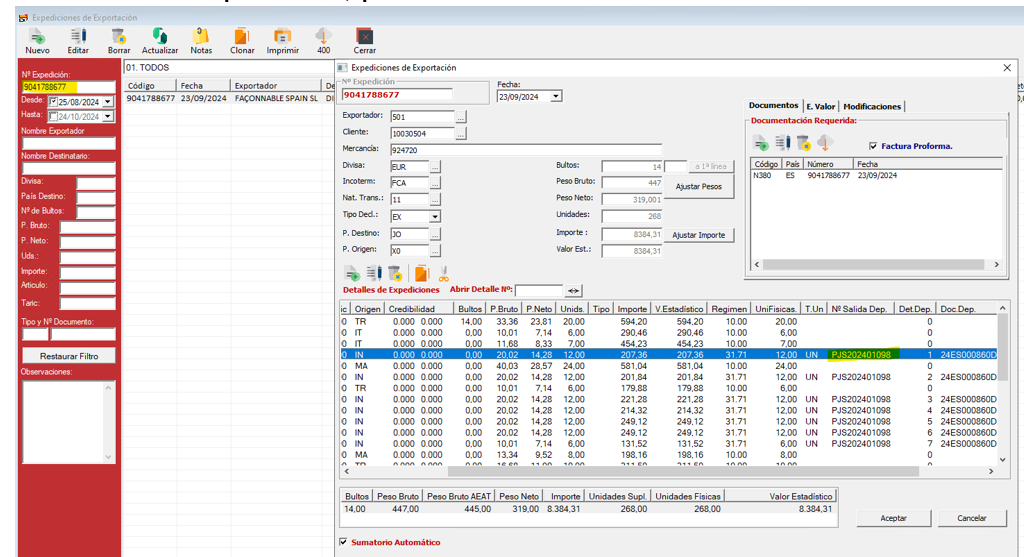The image size is (1024, 557).
Task: Click the Nuevo toolbar icon
Action: click(x=37, y=36)
